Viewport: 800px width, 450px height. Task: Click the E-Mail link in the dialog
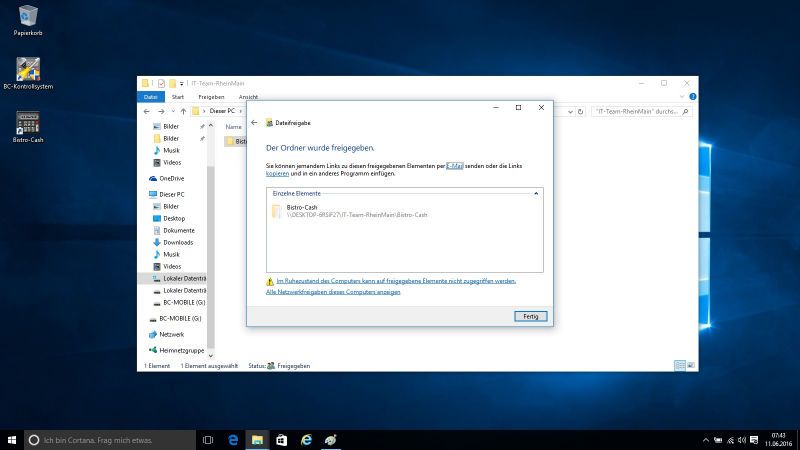coord(455,166)
